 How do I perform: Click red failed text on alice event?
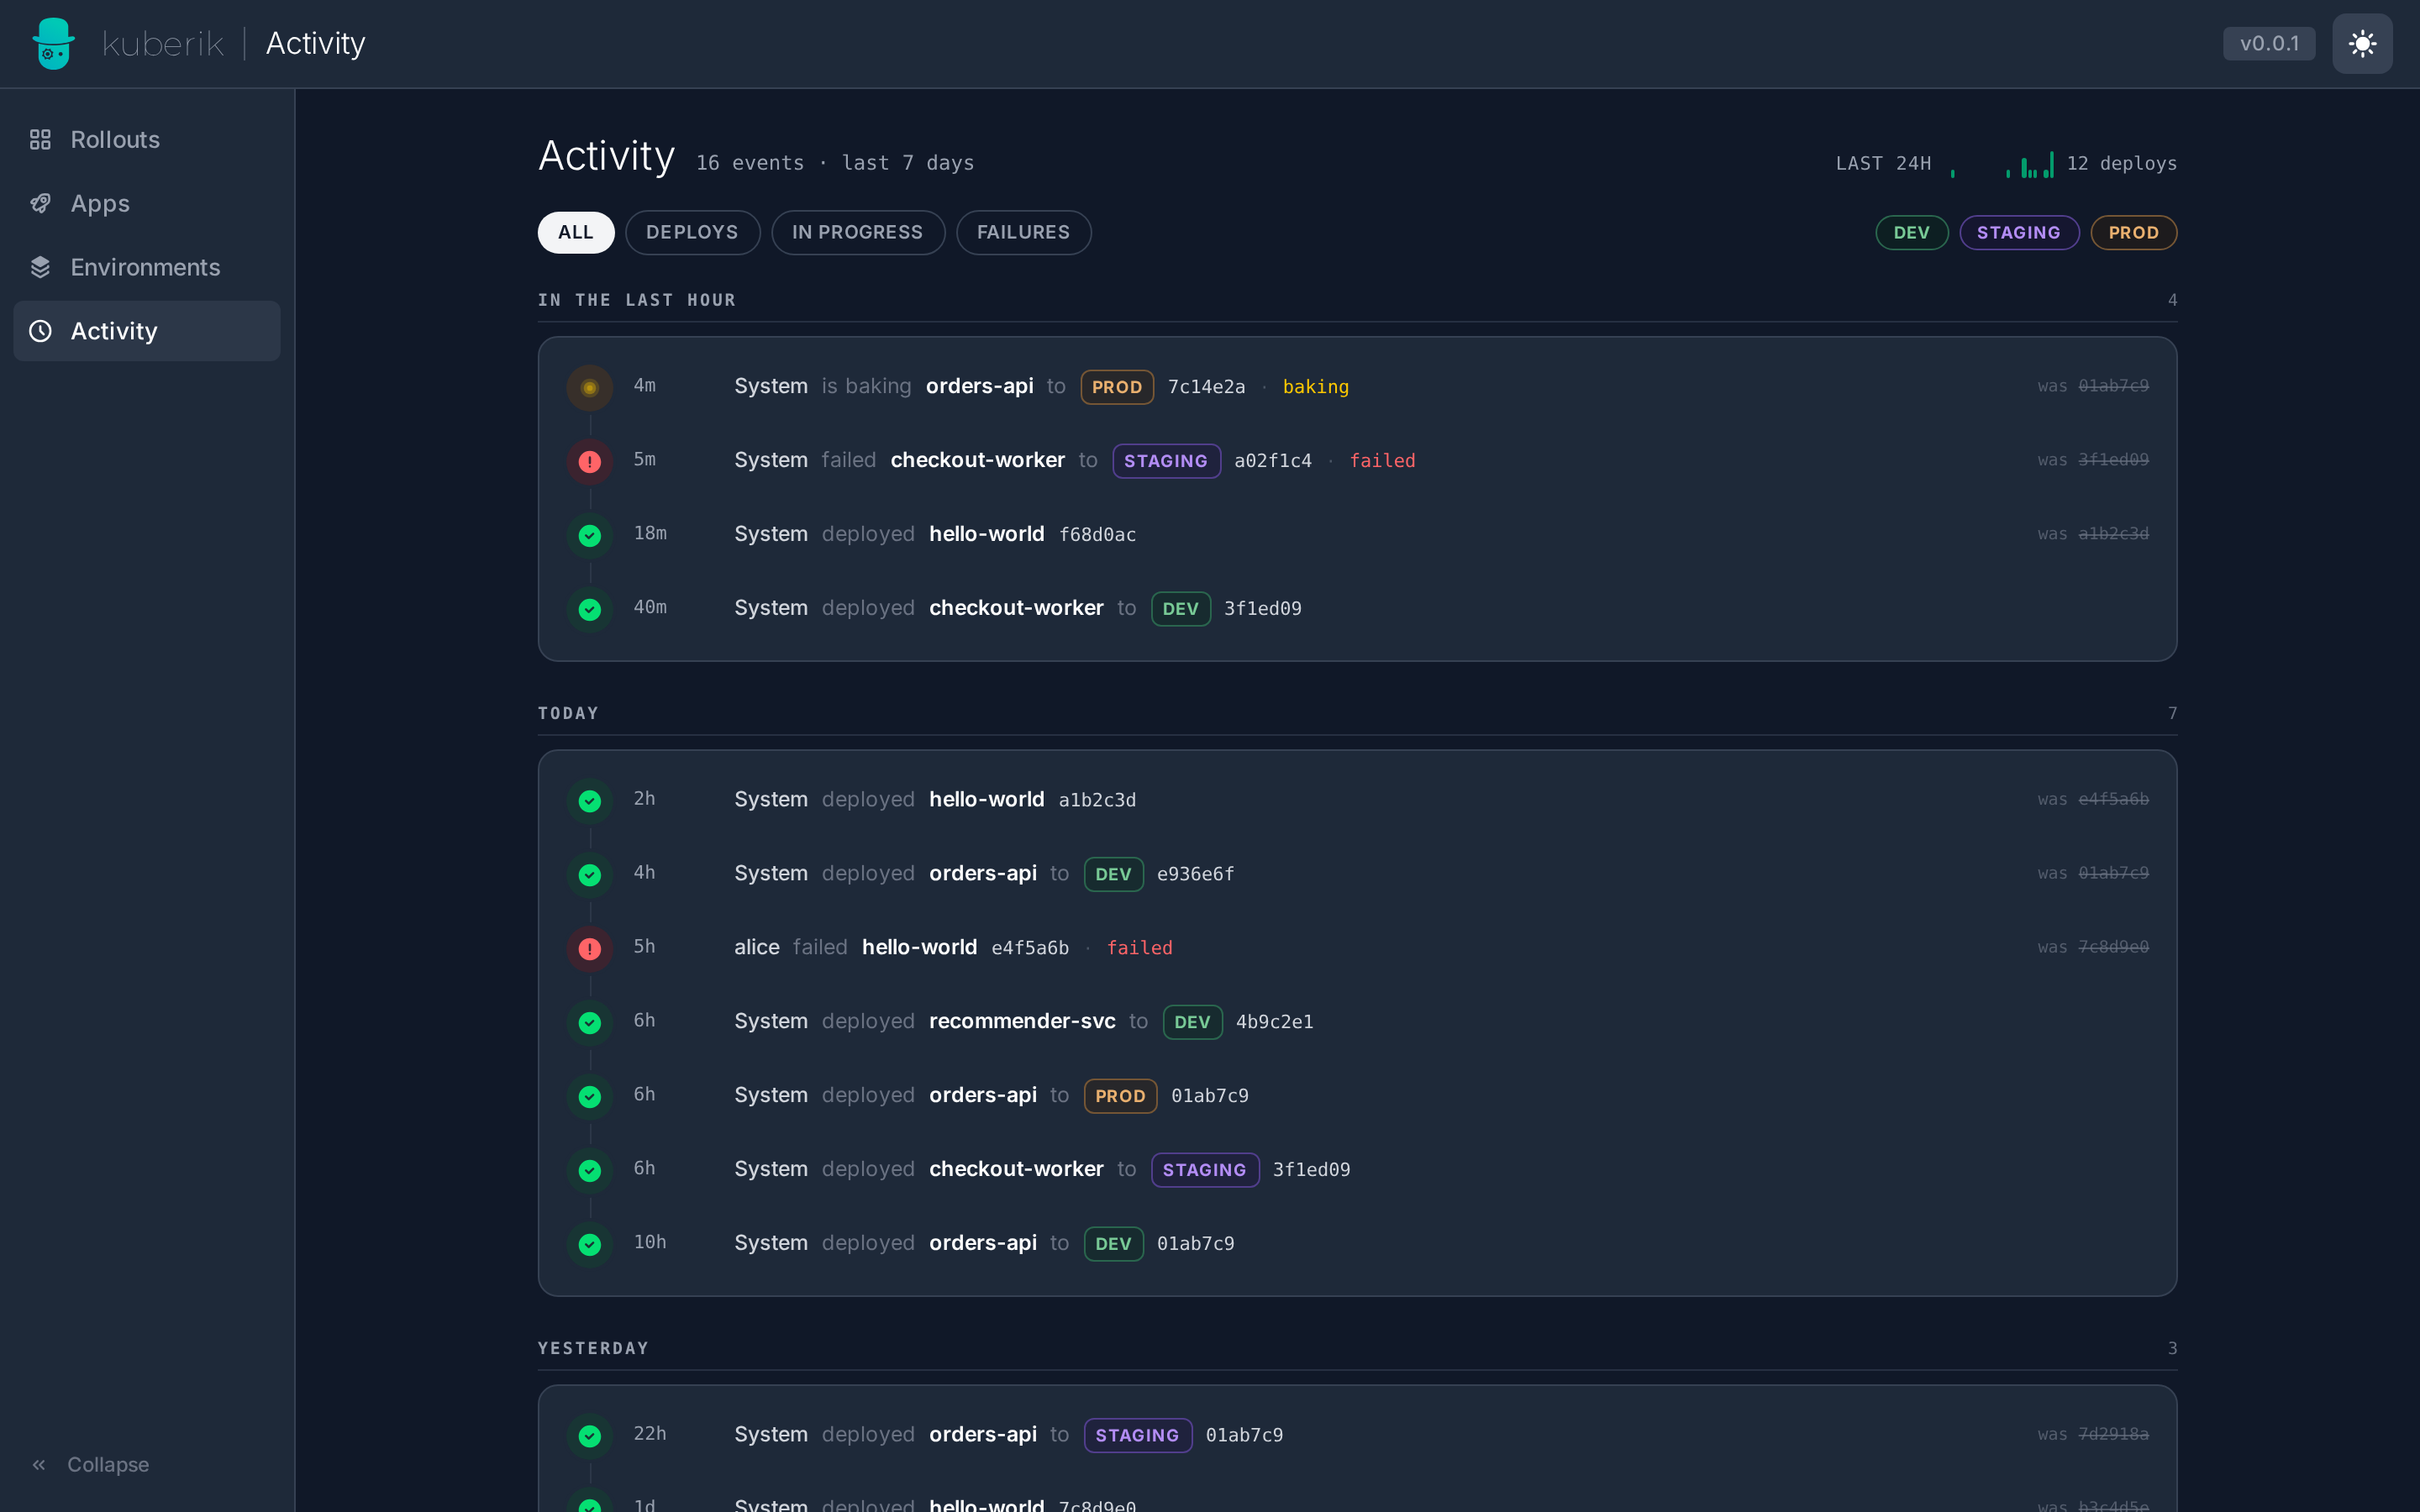[1139, 948]
